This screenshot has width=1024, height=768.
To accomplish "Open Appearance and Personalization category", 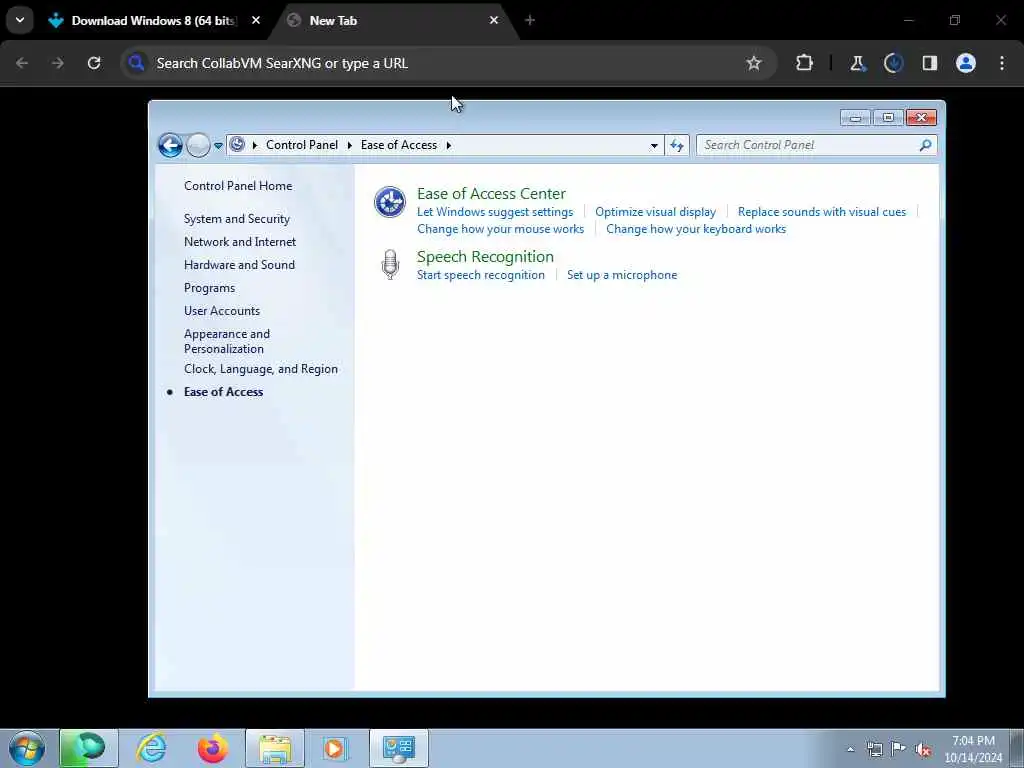I will click(227, 341).
